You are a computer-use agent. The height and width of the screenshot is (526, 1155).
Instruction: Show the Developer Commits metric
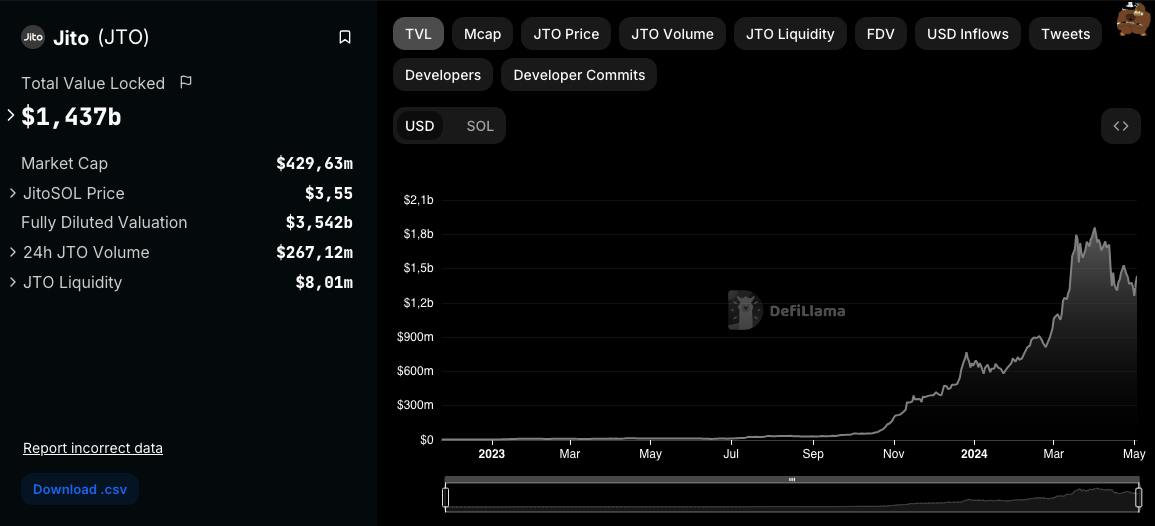pos(579,75)
